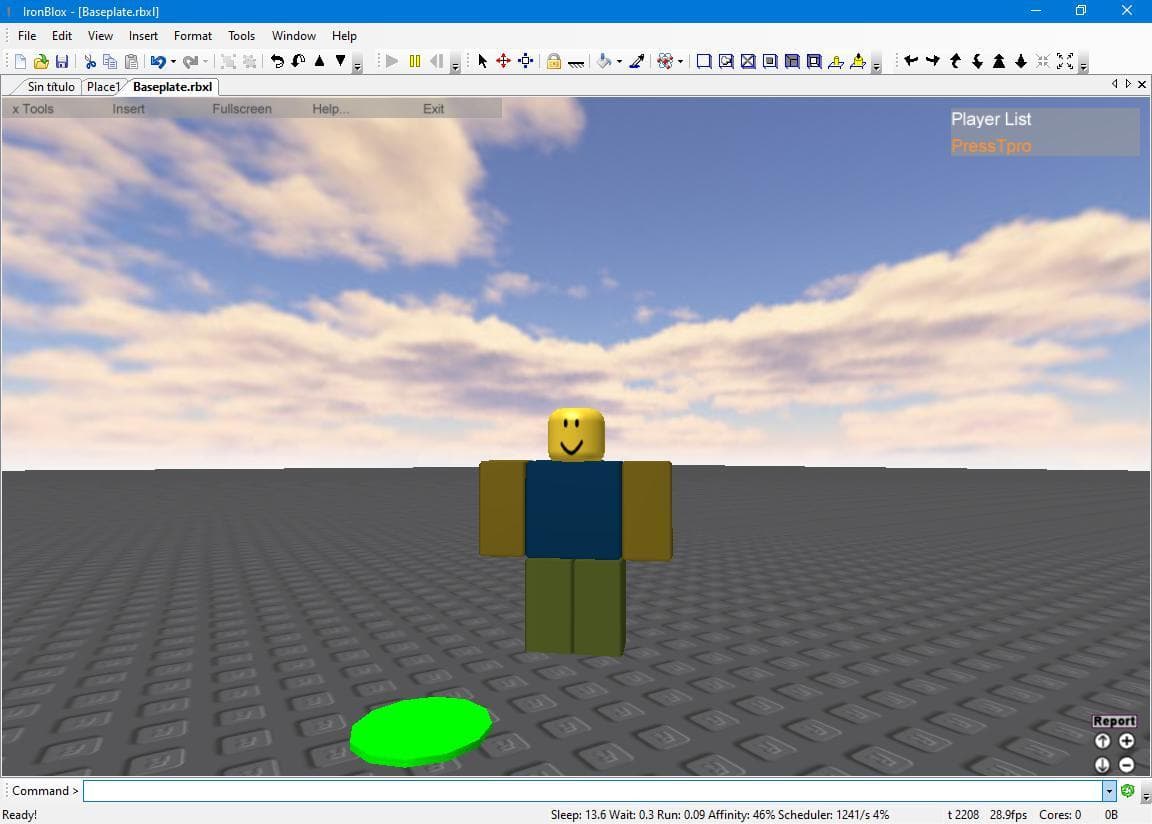This screenshot has width=1152, height=824.
Task: Select the Material tool
Action: pyautogui.click(x=665, y=62)
